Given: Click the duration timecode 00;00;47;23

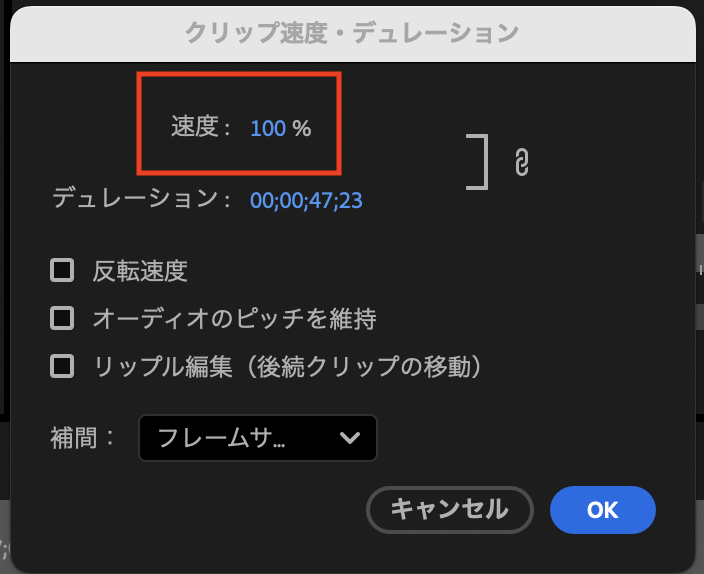Looking at the screenshot, I should pos(306,201).
